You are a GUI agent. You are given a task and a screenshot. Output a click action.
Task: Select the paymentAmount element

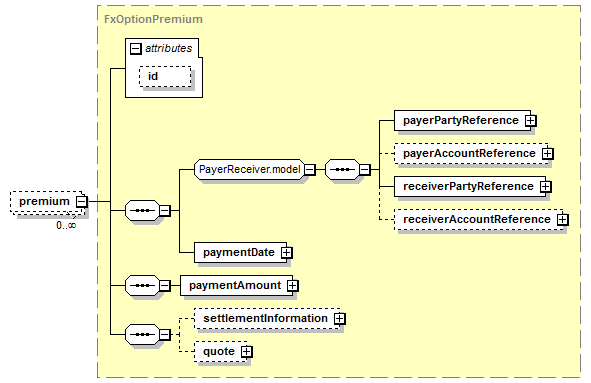tap(236, 286)
